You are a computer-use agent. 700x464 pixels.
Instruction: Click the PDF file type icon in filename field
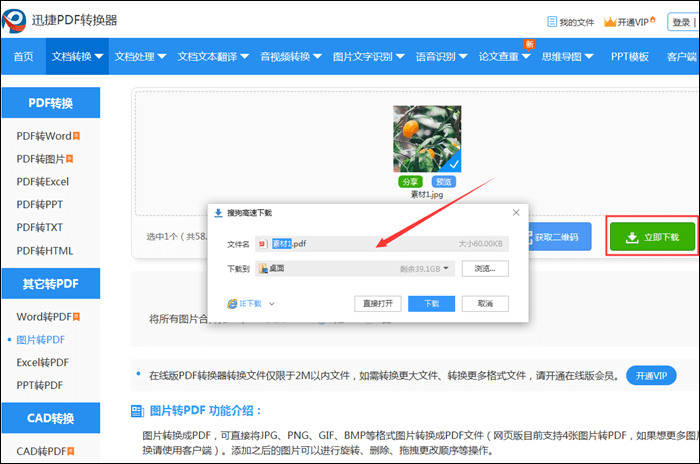click(x=262, y=244)
